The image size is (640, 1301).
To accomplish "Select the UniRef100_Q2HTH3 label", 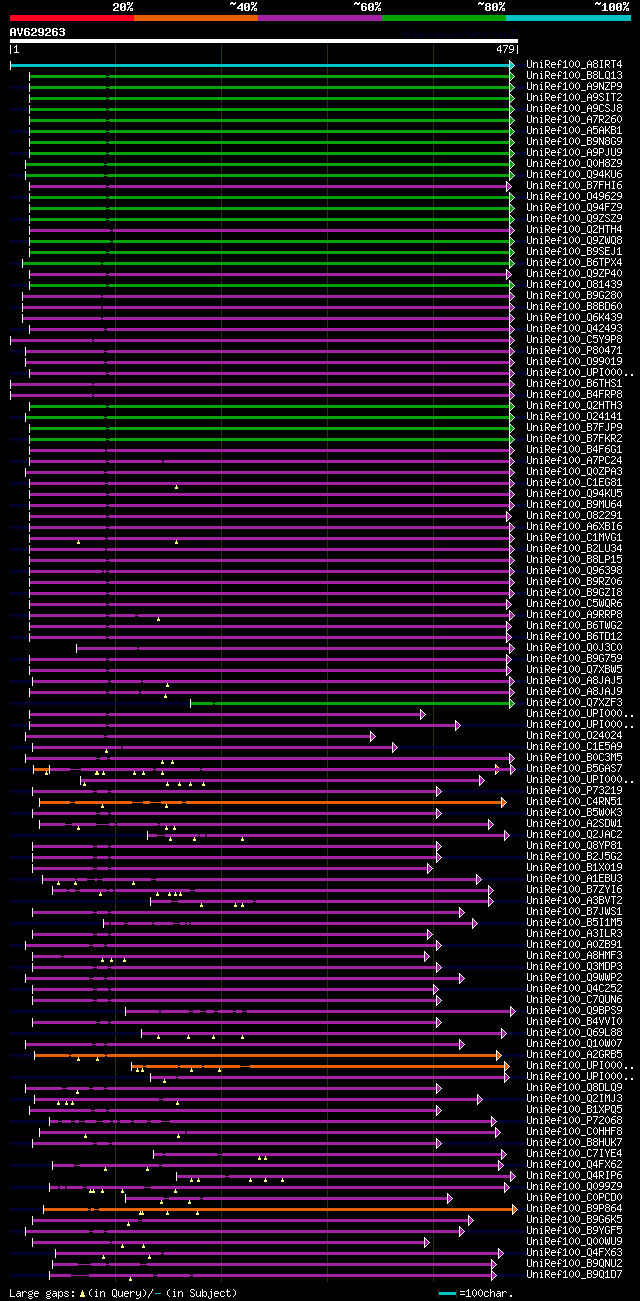I will (x=574, y=405).
